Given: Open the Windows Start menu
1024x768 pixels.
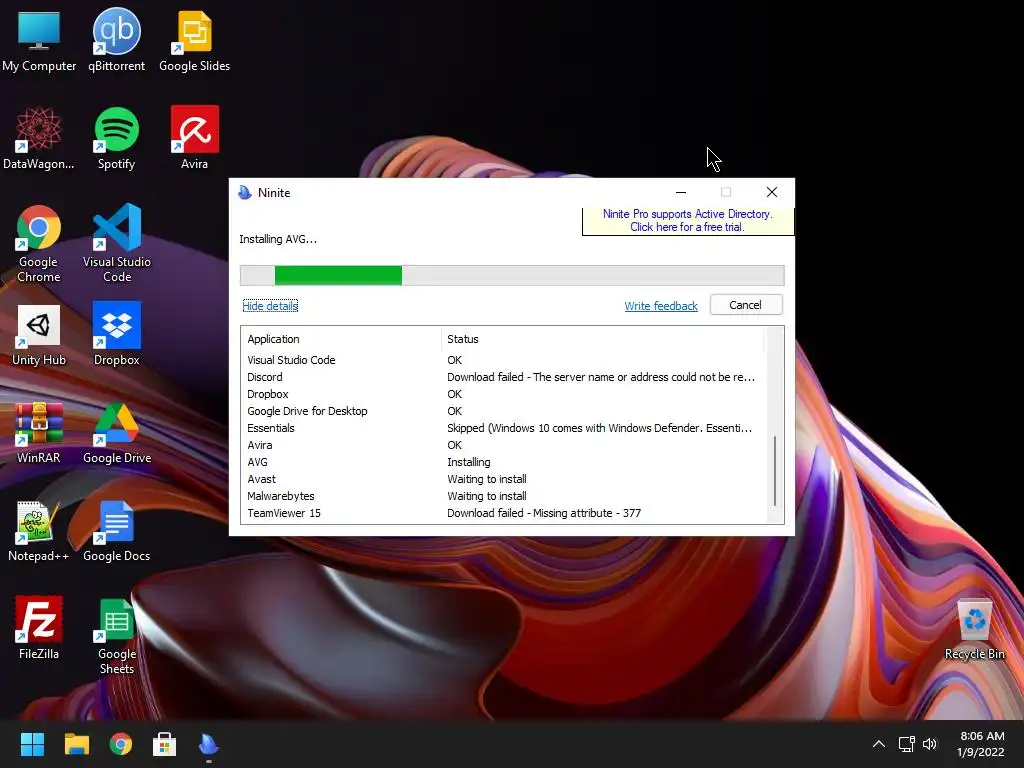Looking at the screenshot, I should (32, 744).
